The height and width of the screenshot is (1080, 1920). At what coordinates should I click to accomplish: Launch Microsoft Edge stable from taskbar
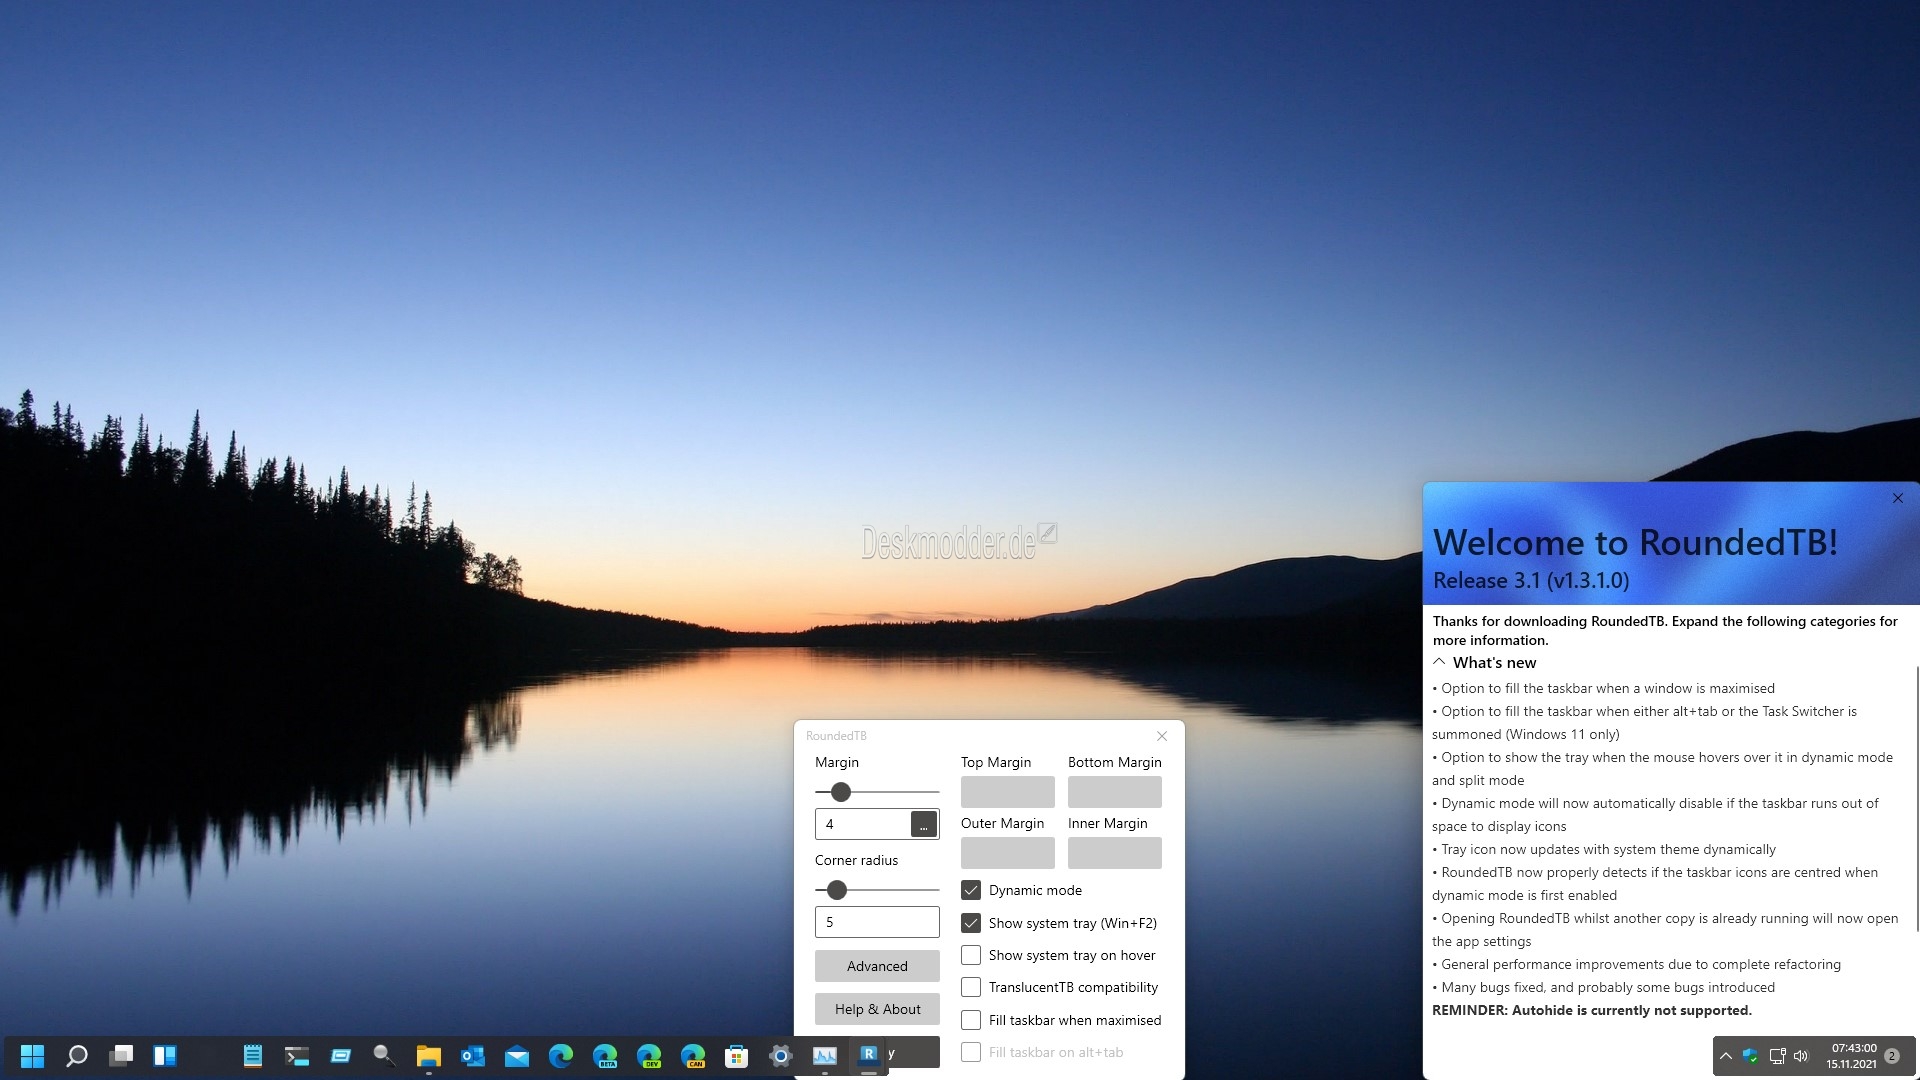pos(561,1056)
